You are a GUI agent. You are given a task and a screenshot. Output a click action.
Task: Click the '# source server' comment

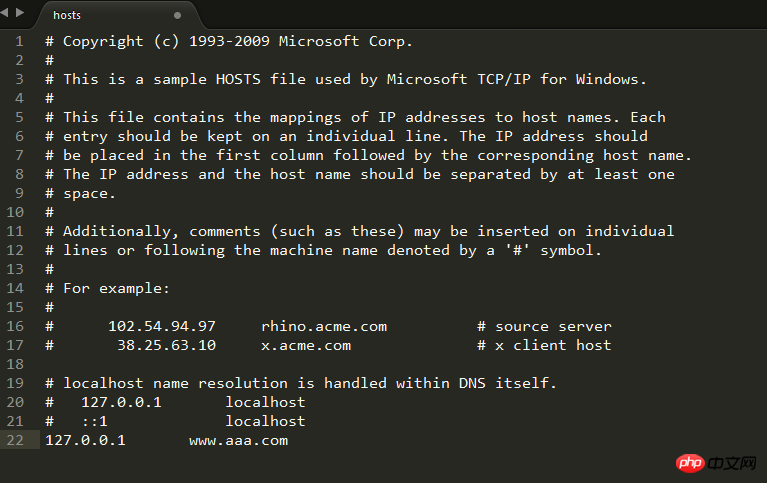[x=544, y=326]
